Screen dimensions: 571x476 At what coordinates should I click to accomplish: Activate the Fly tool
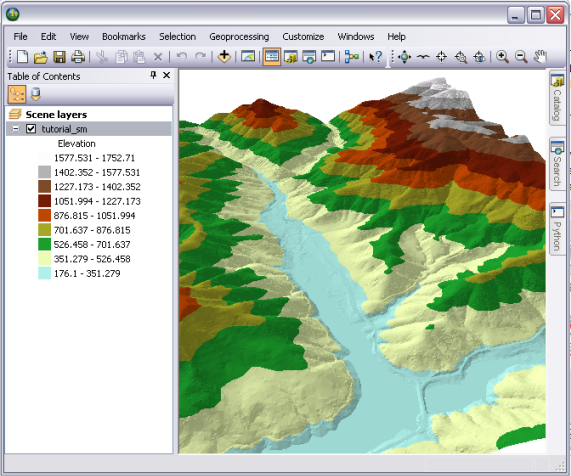(x=423, y=57)
